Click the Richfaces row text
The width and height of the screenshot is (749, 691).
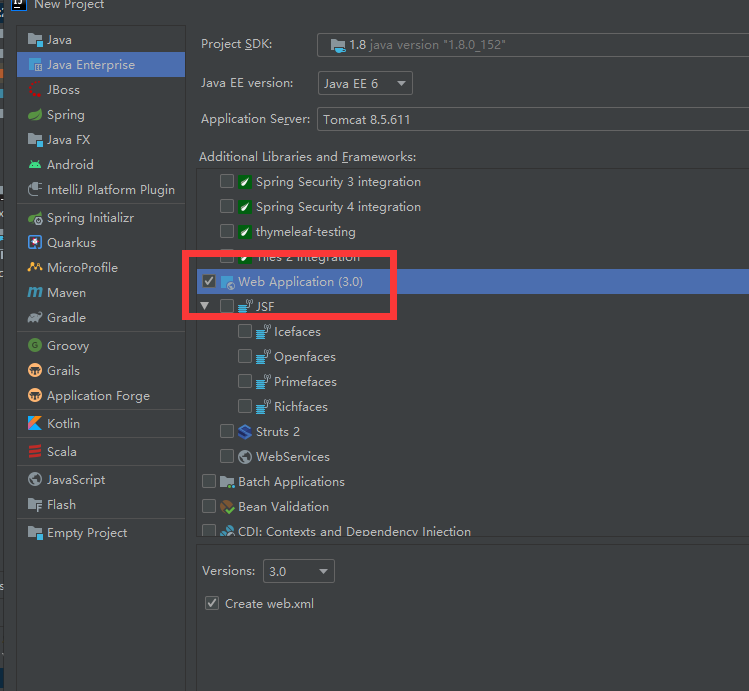(301, 406)
